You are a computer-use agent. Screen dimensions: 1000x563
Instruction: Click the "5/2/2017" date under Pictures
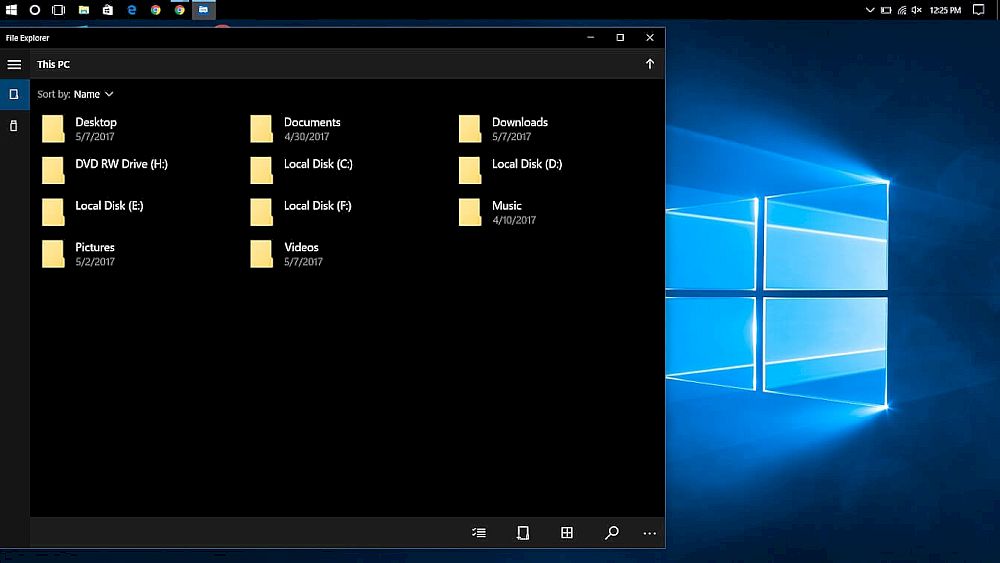click(x=95, y=261)
